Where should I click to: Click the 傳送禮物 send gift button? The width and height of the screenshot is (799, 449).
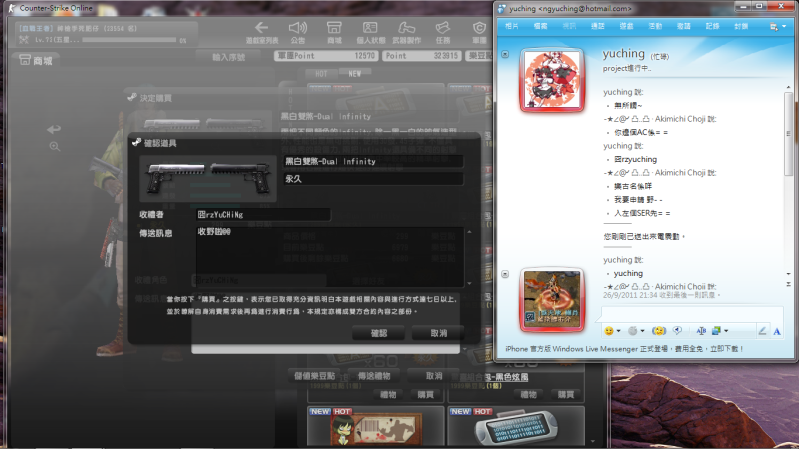[x=374, y=376]
